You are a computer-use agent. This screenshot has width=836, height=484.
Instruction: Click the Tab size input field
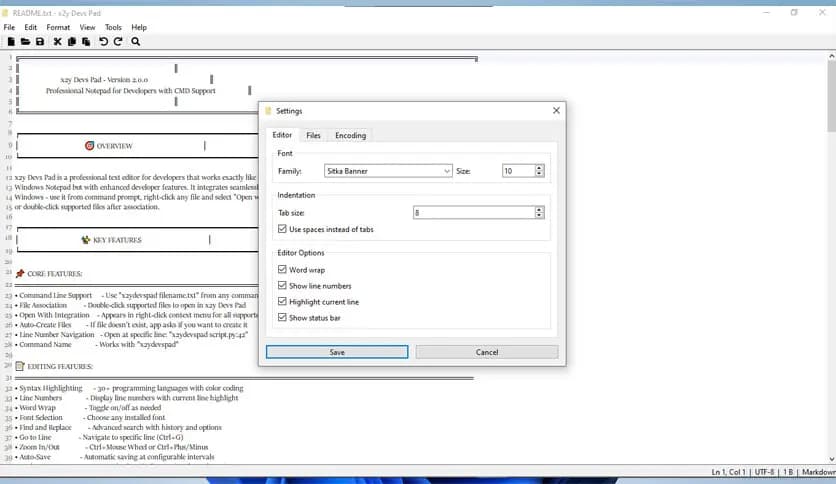click(474, 213)
